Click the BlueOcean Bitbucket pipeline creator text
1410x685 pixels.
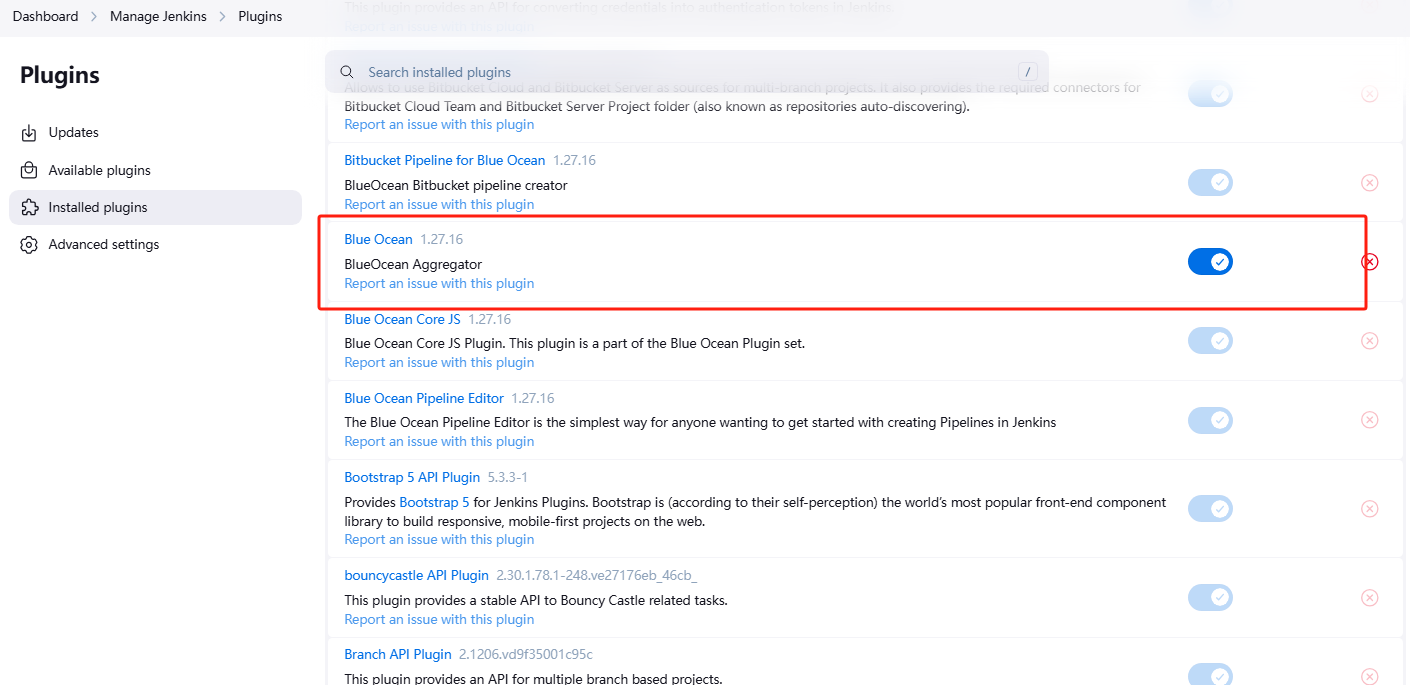pyautogui.click(x=456, y=185)
